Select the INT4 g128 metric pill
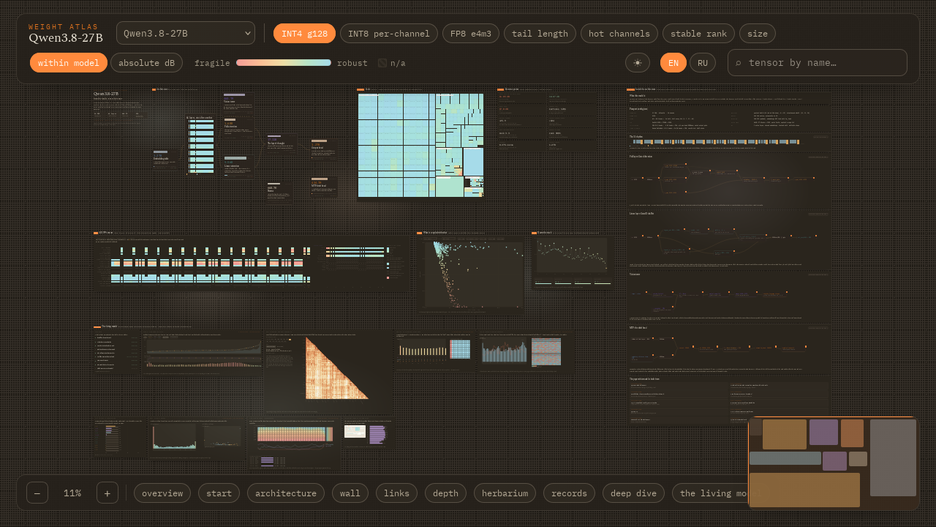 [304, 33]
